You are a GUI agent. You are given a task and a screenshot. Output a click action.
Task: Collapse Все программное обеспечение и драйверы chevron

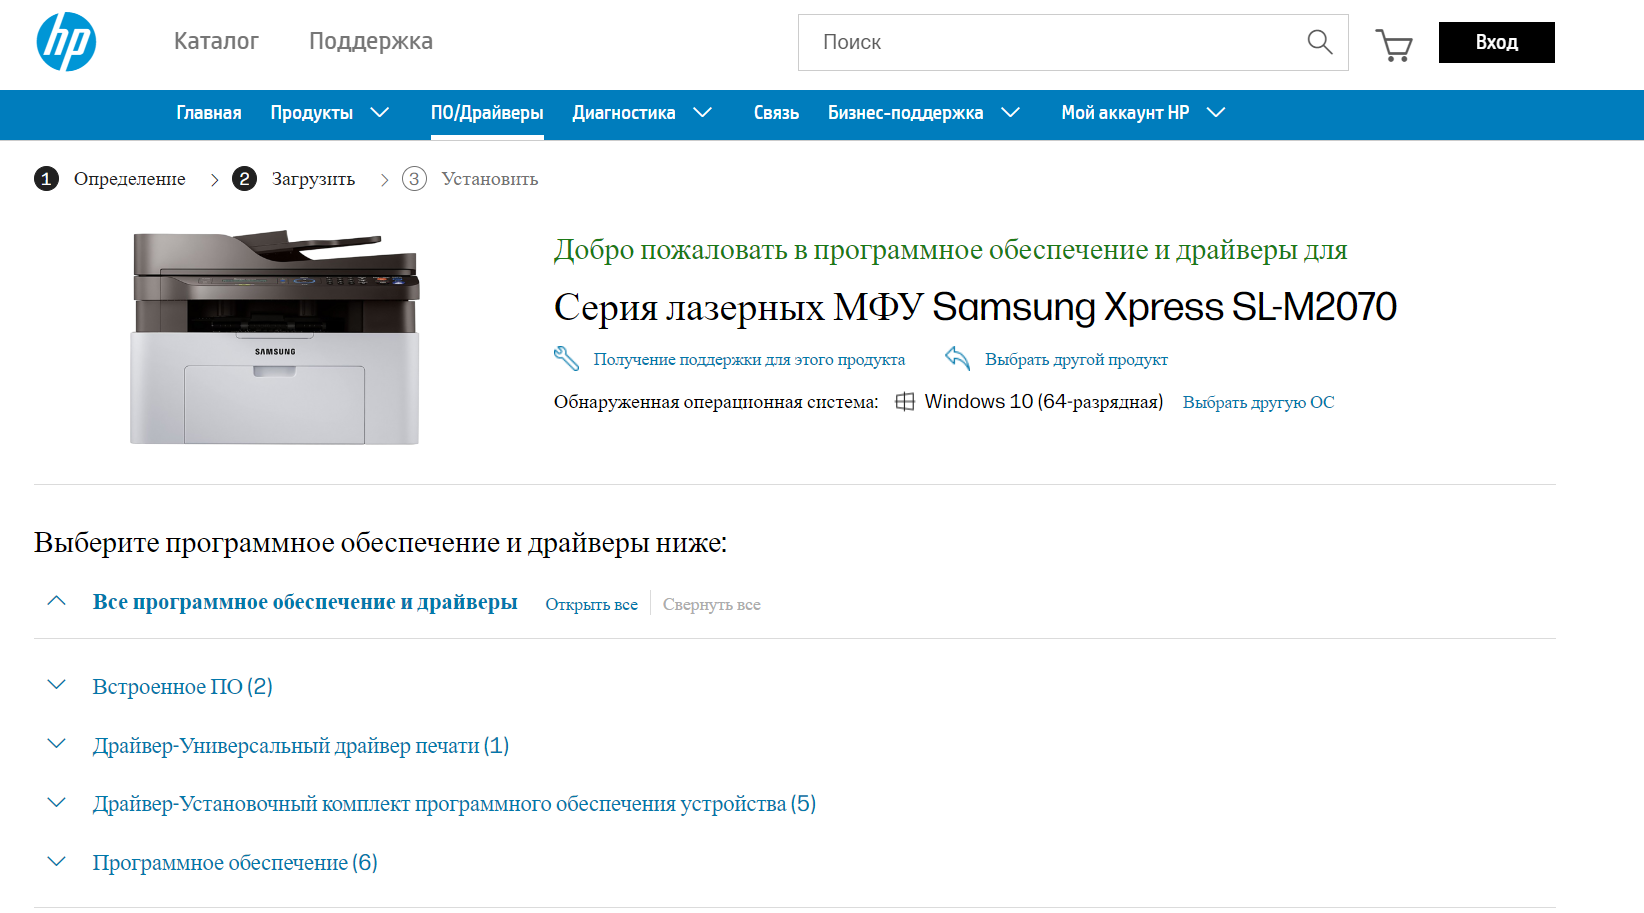57,601
